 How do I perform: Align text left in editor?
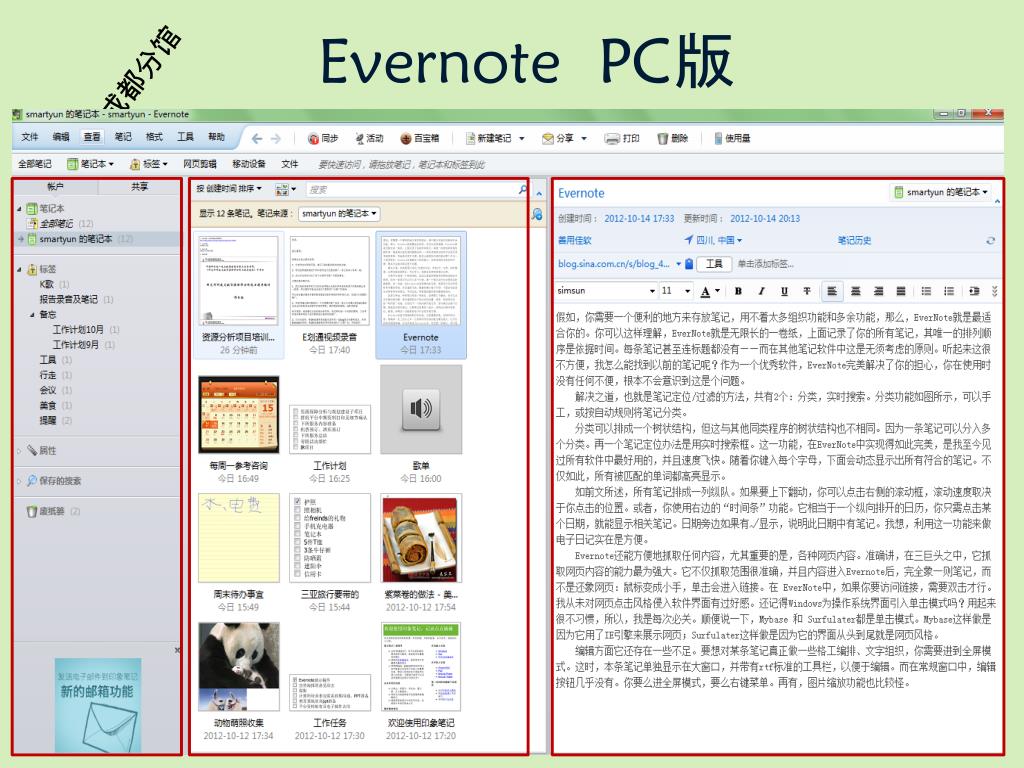coord(832,291)
